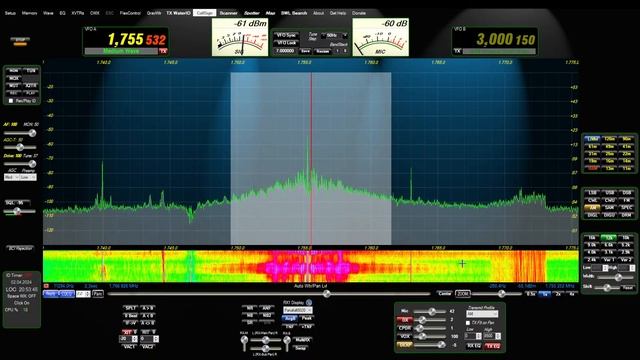Select the 12k filter button

tap(609, 238)
